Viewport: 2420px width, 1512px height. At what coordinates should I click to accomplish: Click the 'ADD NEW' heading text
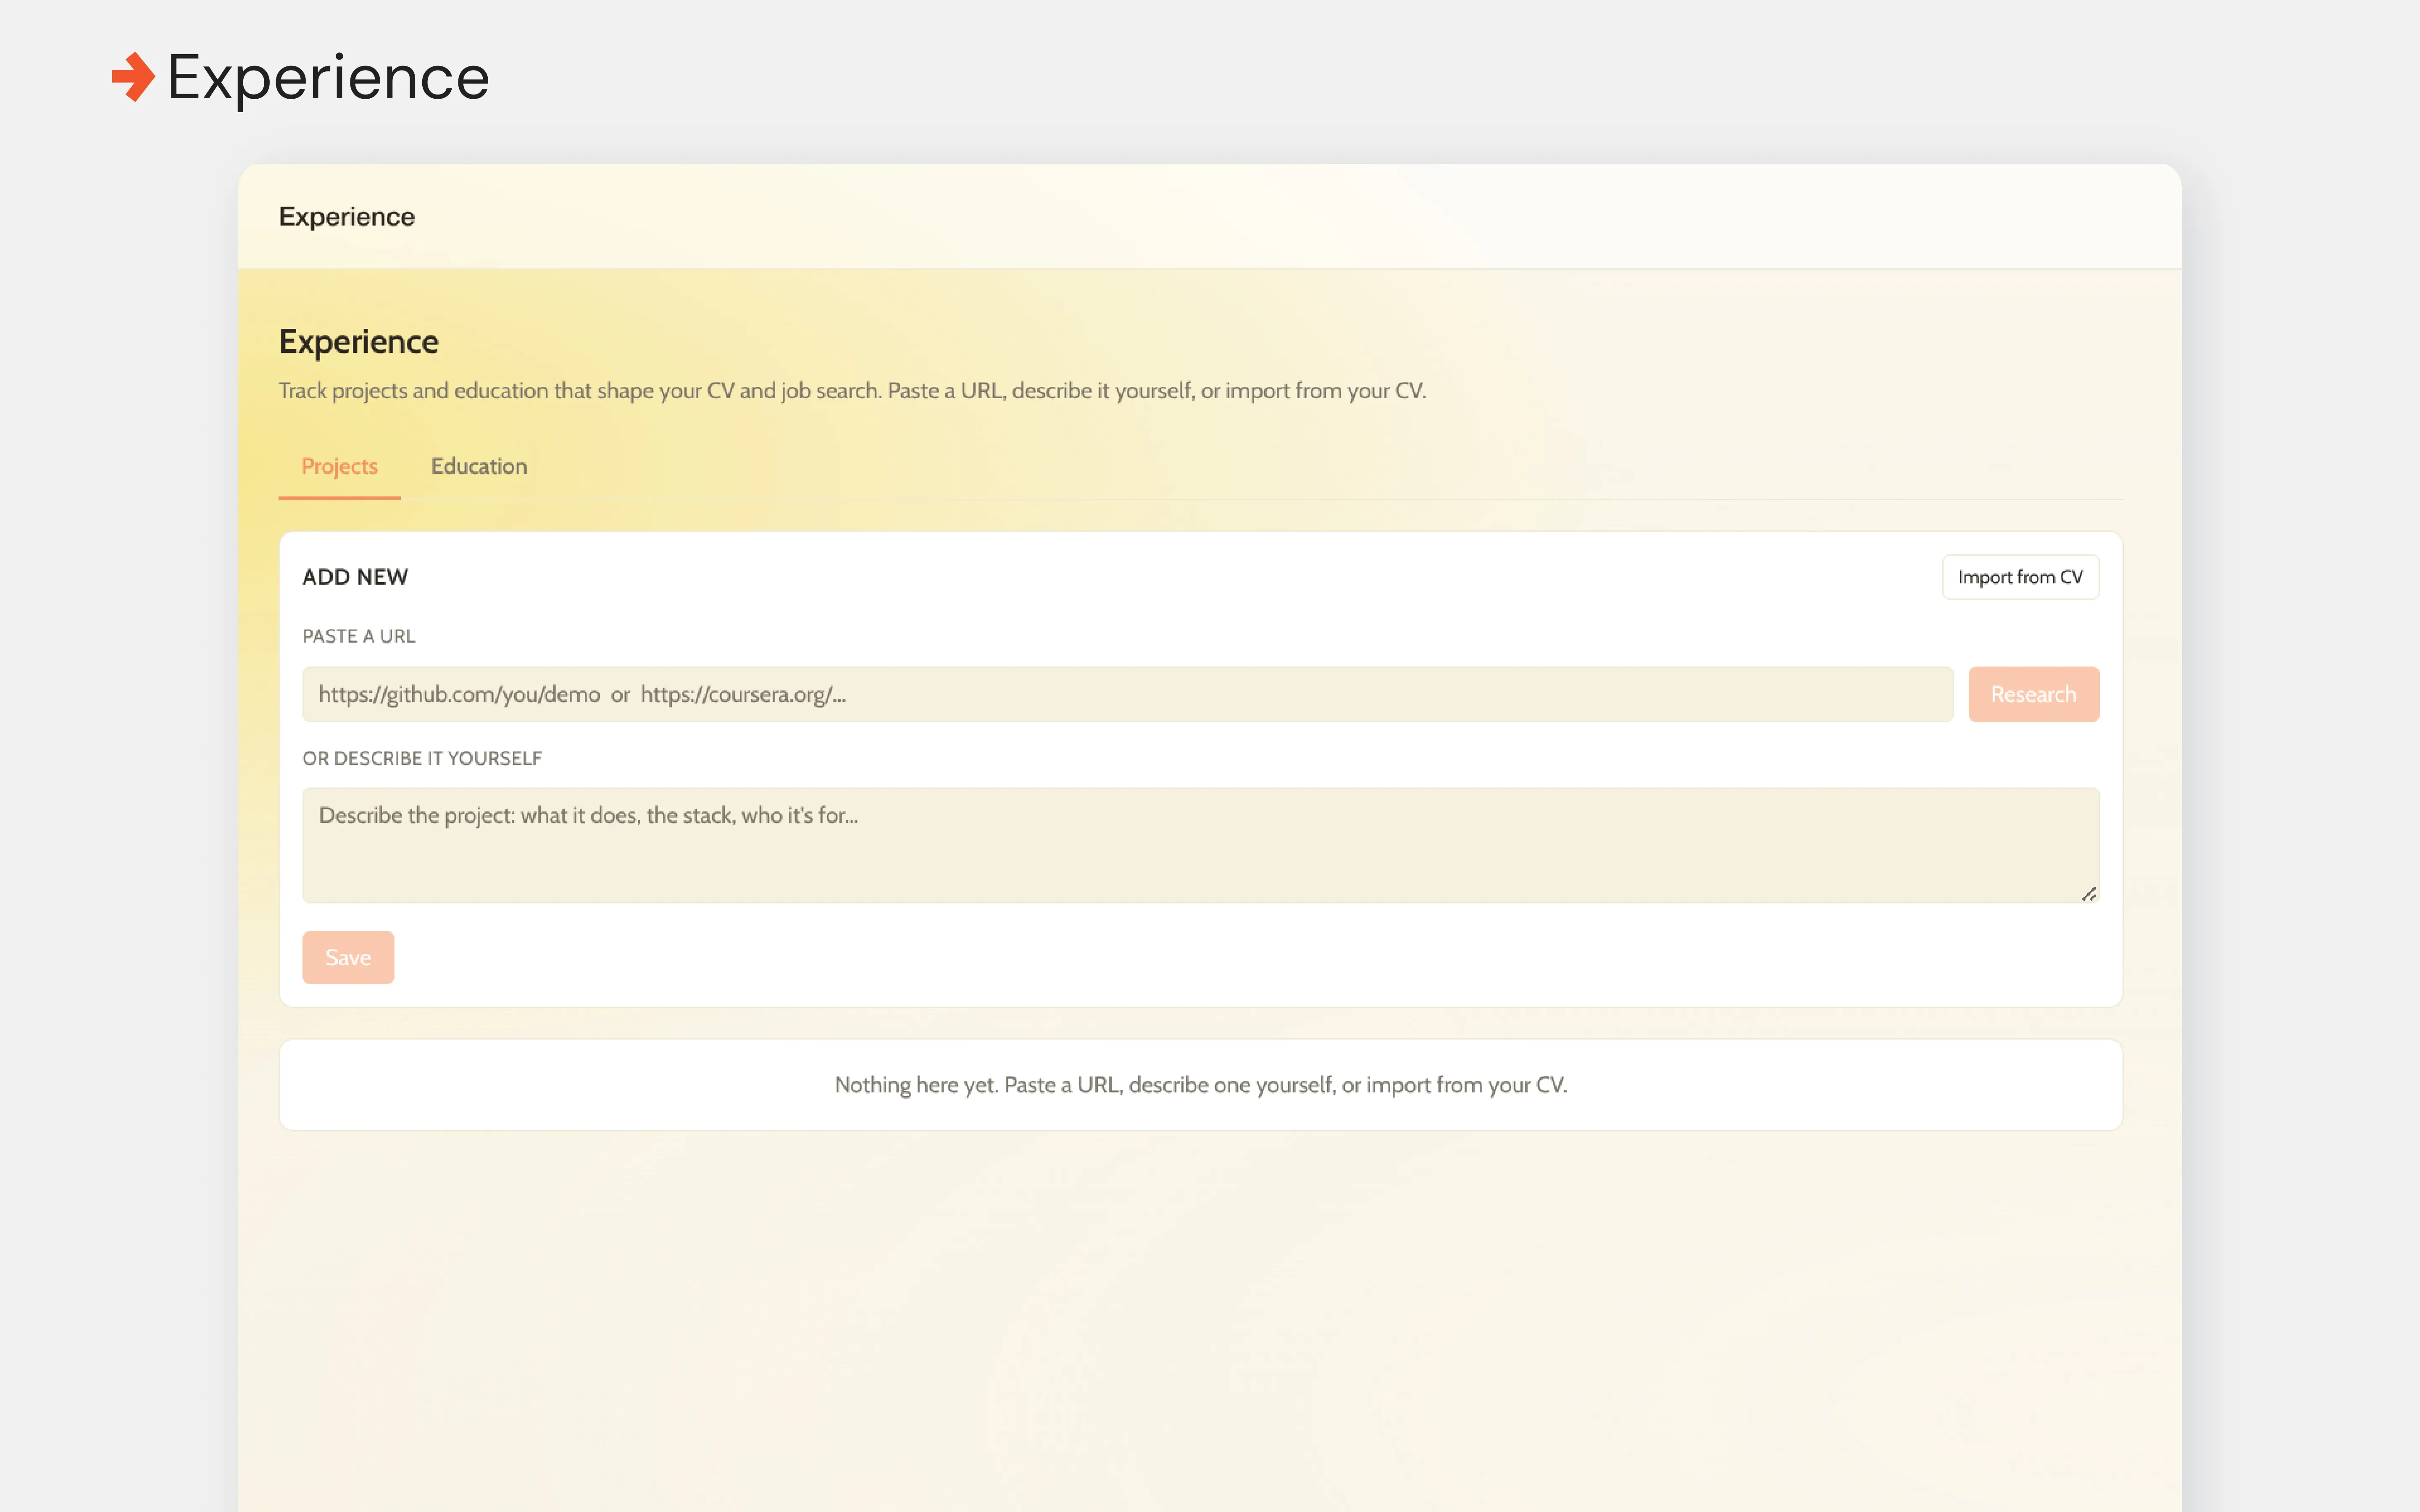355,577
